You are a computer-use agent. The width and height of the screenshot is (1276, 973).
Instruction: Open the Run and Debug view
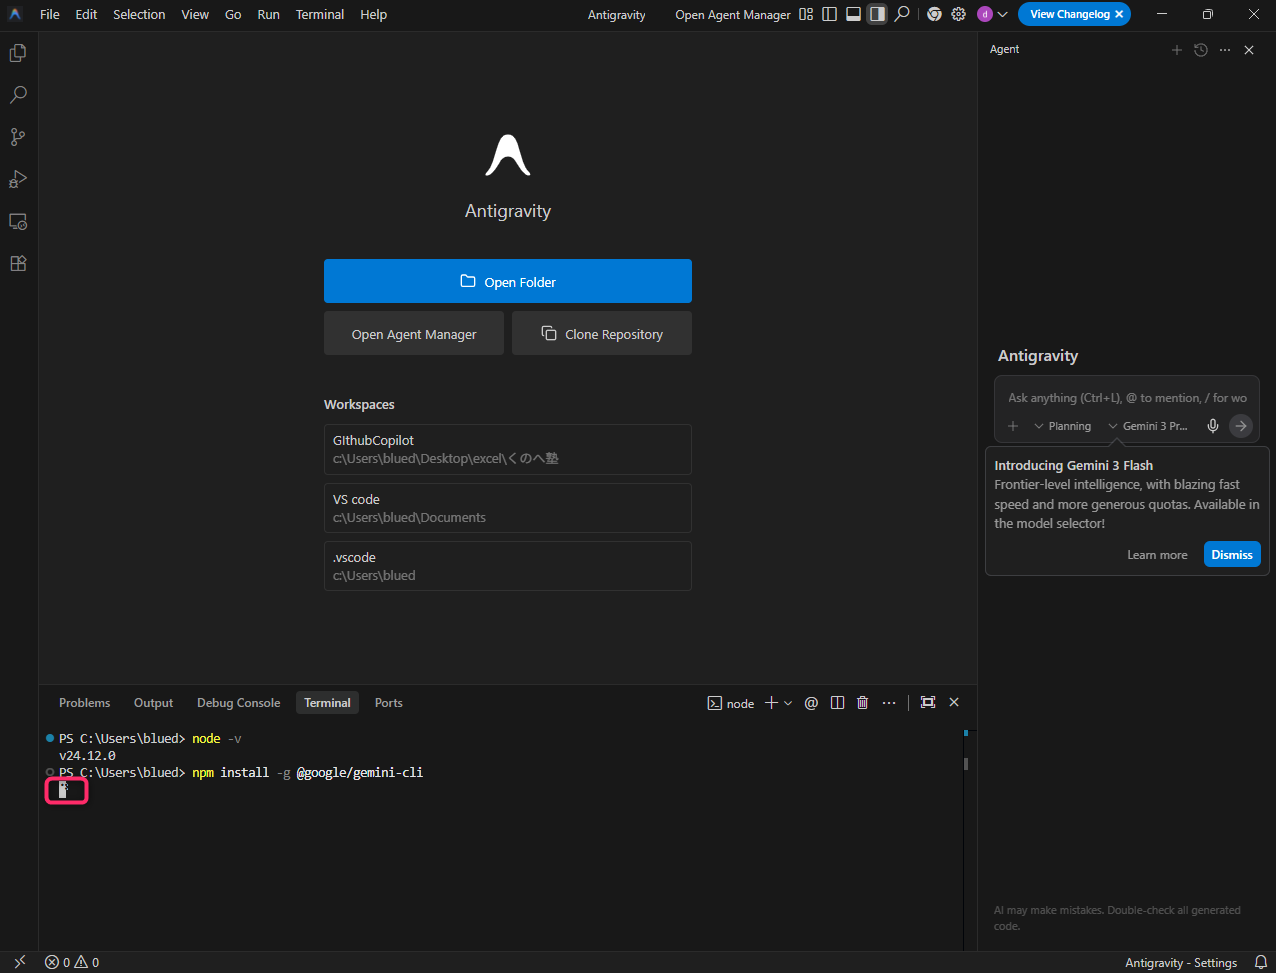click(18, 179)
